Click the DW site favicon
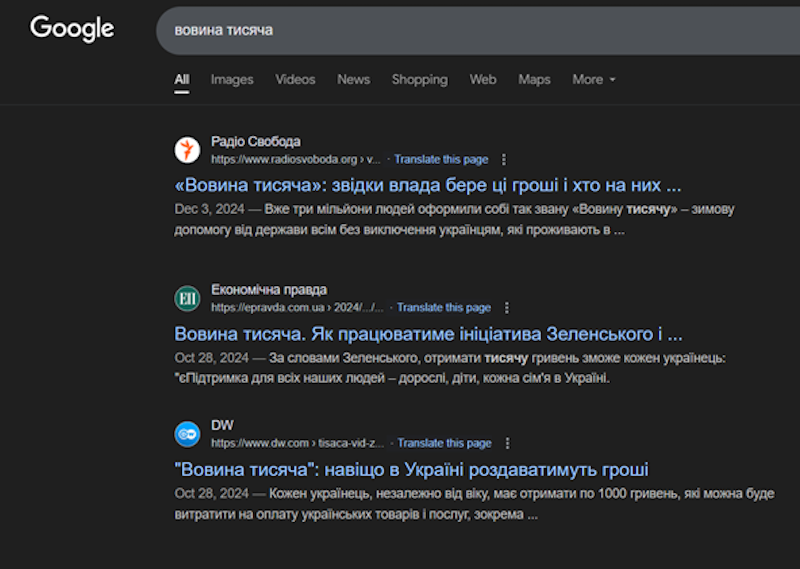Image resolution: width=800 pixels, height=569 pixels. (187, 434)
